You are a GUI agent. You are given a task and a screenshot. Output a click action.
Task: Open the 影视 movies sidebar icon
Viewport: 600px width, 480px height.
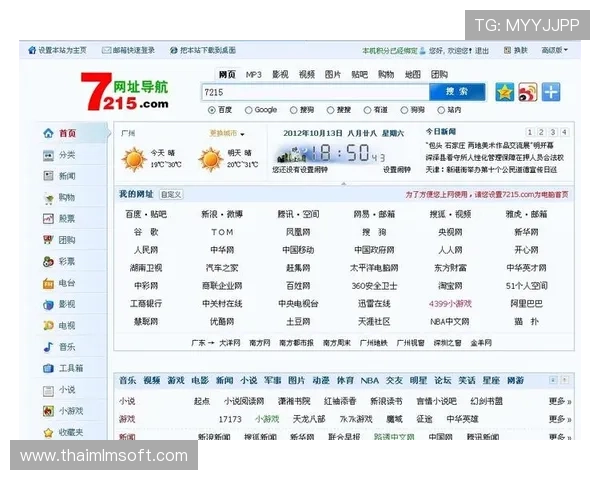[49, 305]
